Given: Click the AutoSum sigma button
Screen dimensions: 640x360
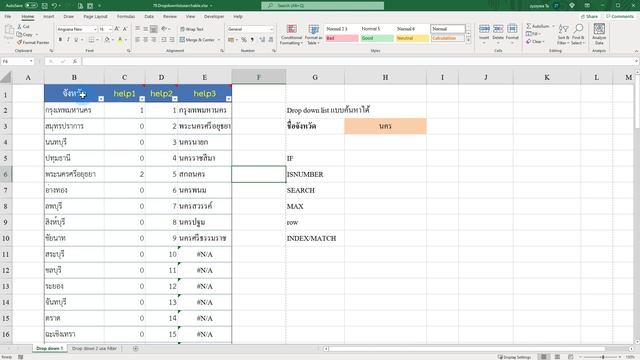Looking at the screenshot, I should 538,26.
